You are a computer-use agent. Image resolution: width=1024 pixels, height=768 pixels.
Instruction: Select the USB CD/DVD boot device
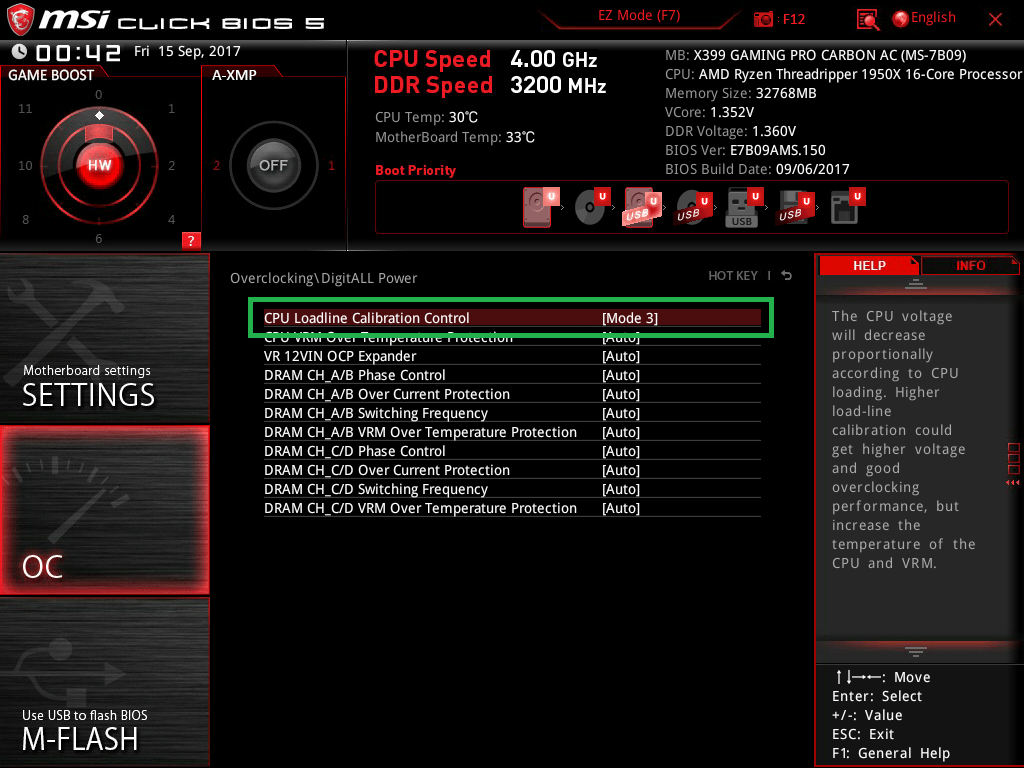pyautogui.click(x=692, y=208)
